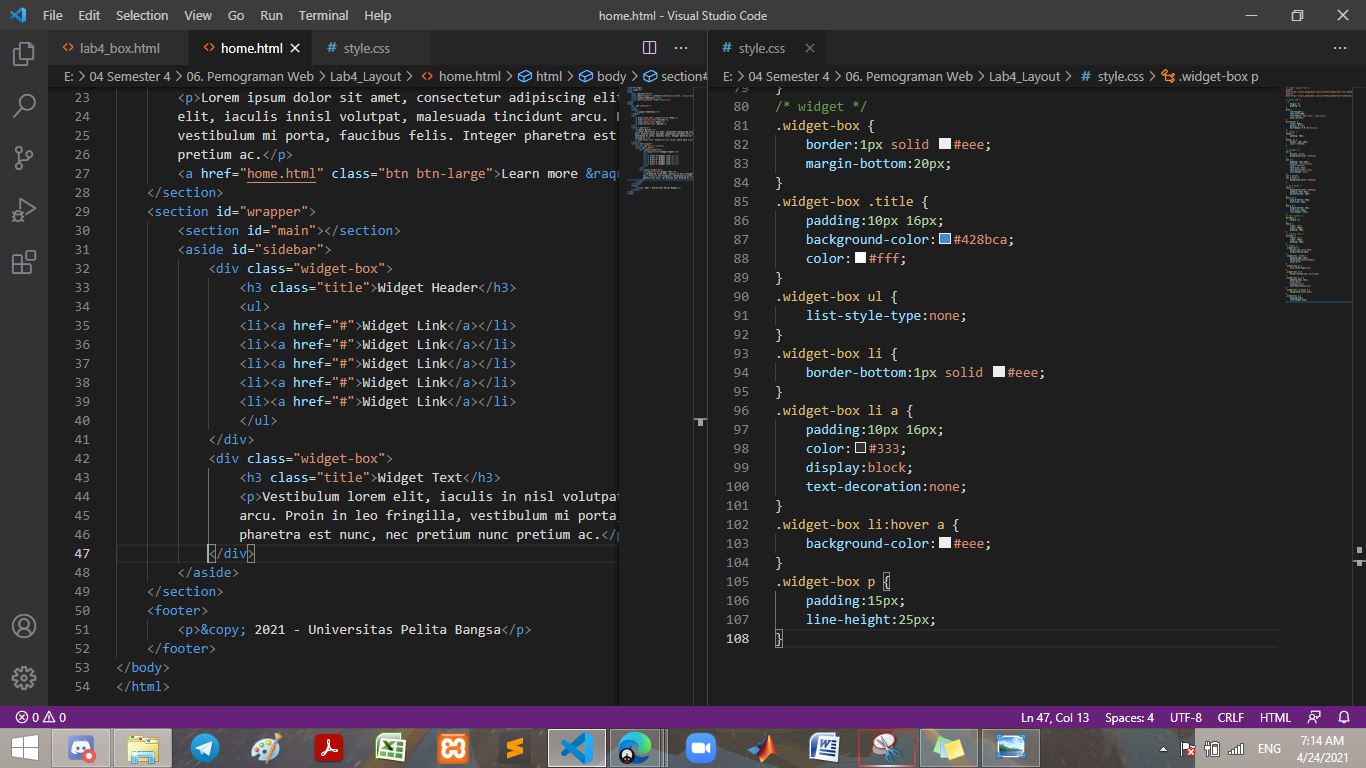Image resolution: width=1366 pixels, height=768 pixels.
Task: Change indentation via Spaces: 4
Action: (1129, 718)
